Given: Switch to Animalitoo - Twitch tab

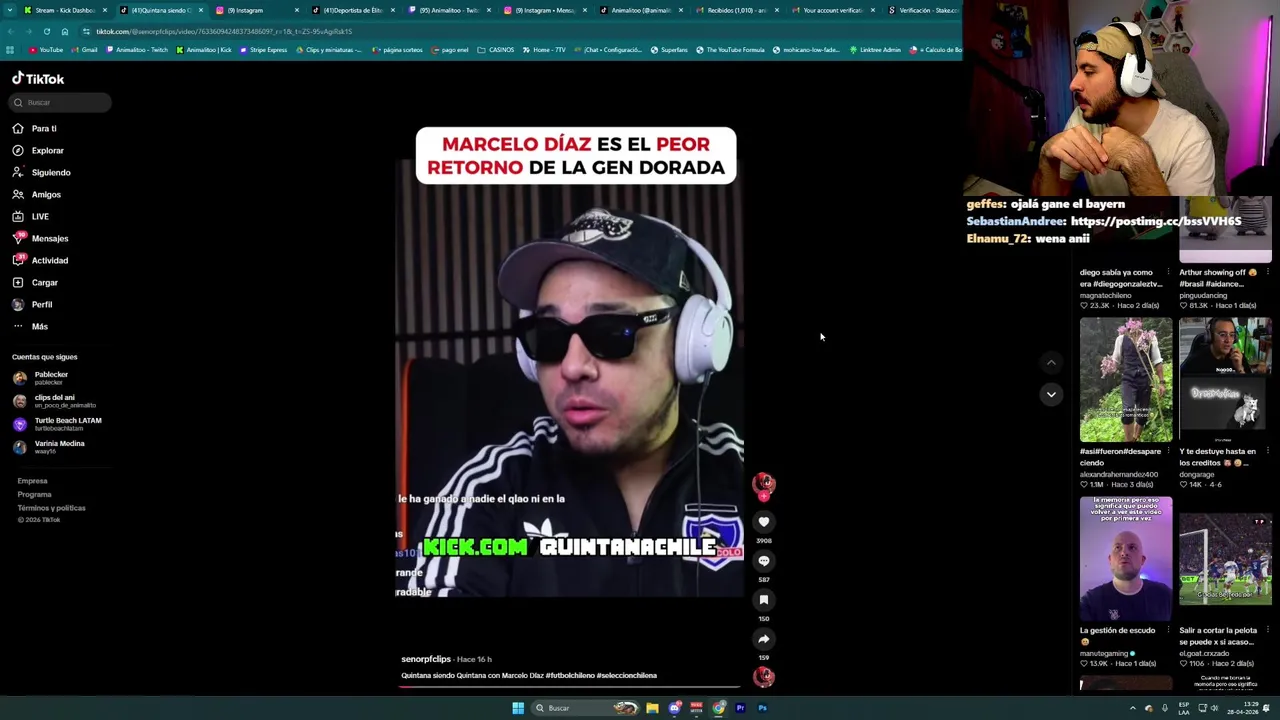Looking at the screenshot, I should (448, 10).
